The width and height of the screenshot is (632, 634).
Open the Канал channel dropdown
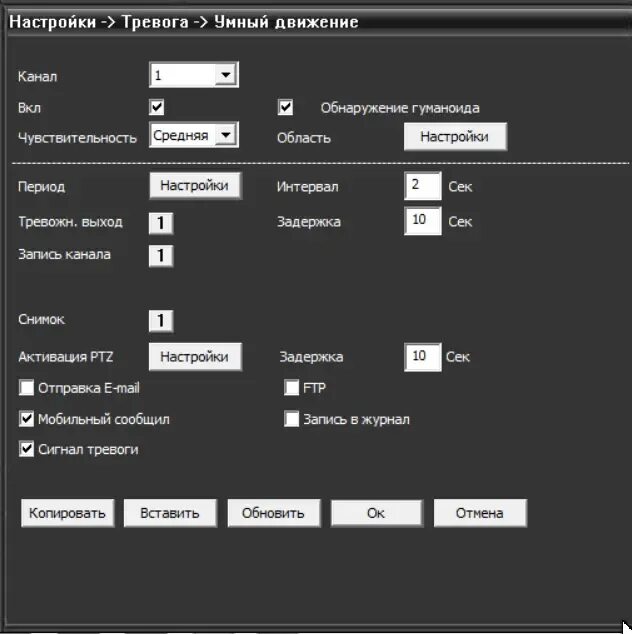194,75
